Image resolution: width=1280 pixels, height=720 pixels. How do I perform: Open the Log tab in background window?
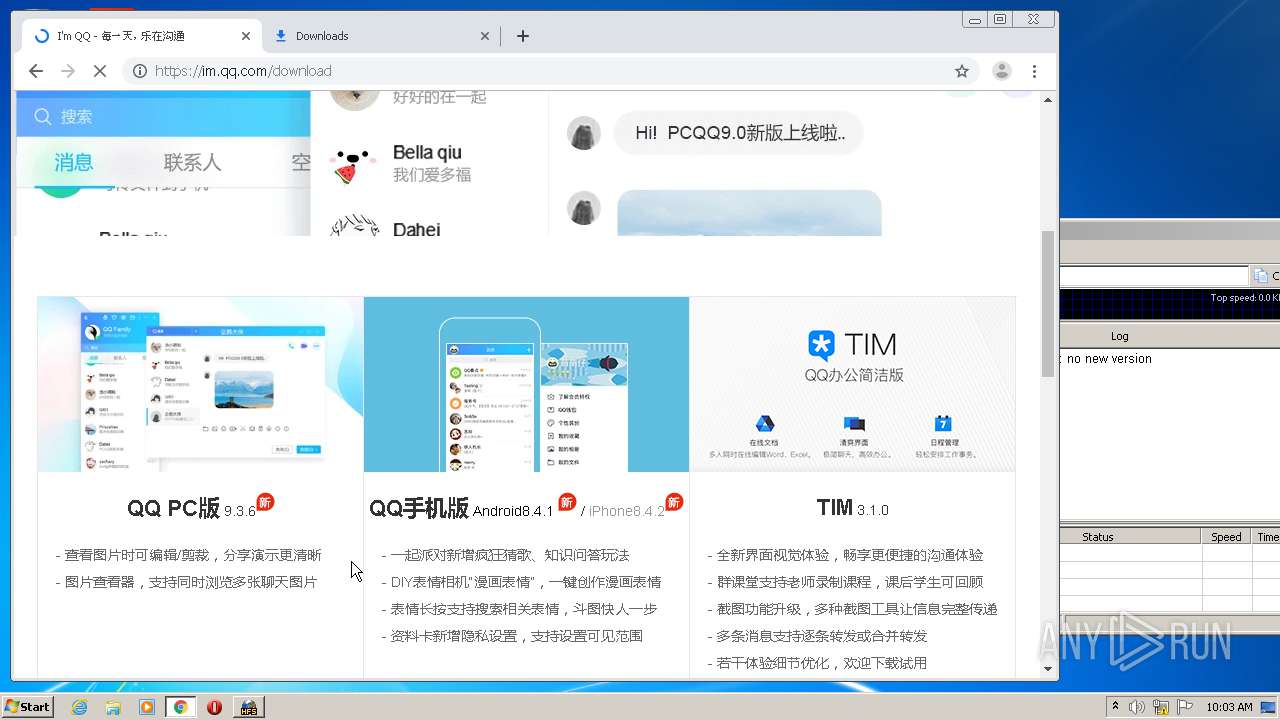click(x=1119, y=336)
